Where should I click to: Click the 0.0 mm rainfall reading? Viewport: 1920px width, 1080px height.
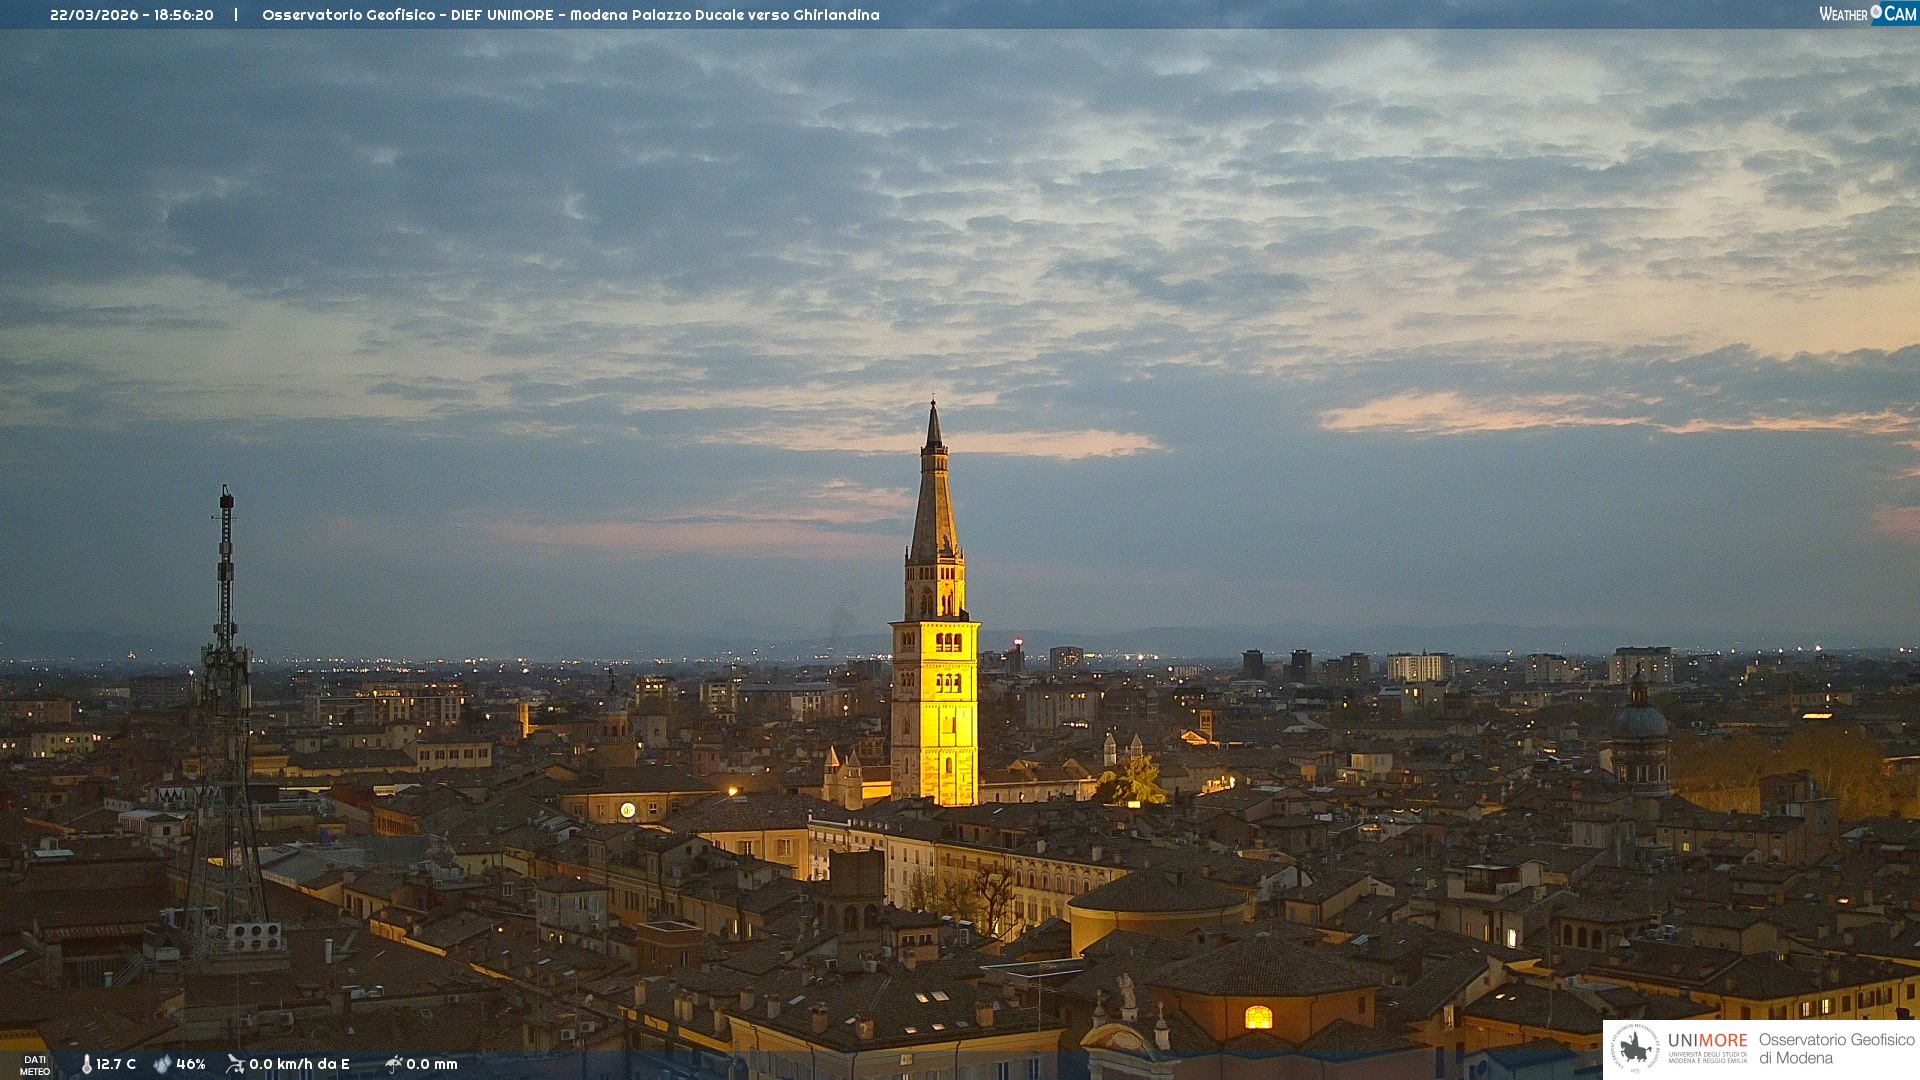[432, 1064]
